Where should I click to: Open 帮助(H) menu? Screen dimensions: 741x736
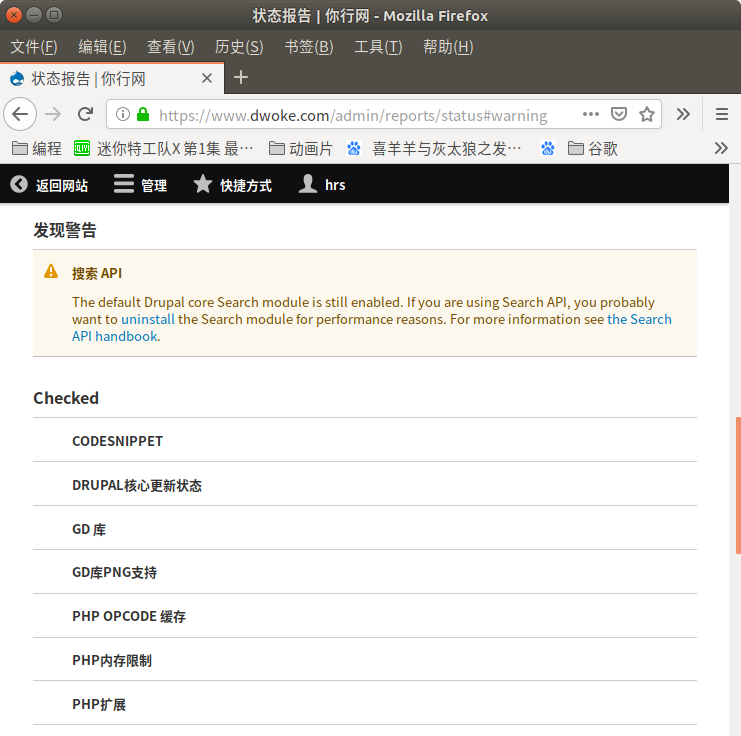[x=448, y=47]
